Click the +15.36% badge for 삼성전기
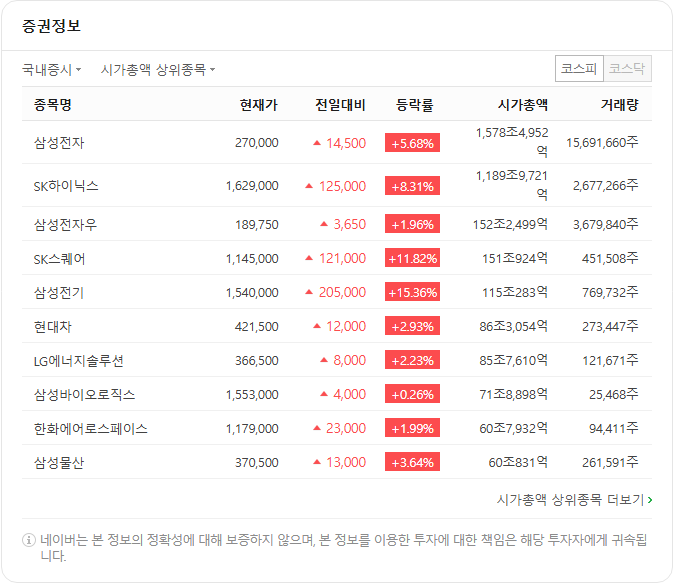 412,292
